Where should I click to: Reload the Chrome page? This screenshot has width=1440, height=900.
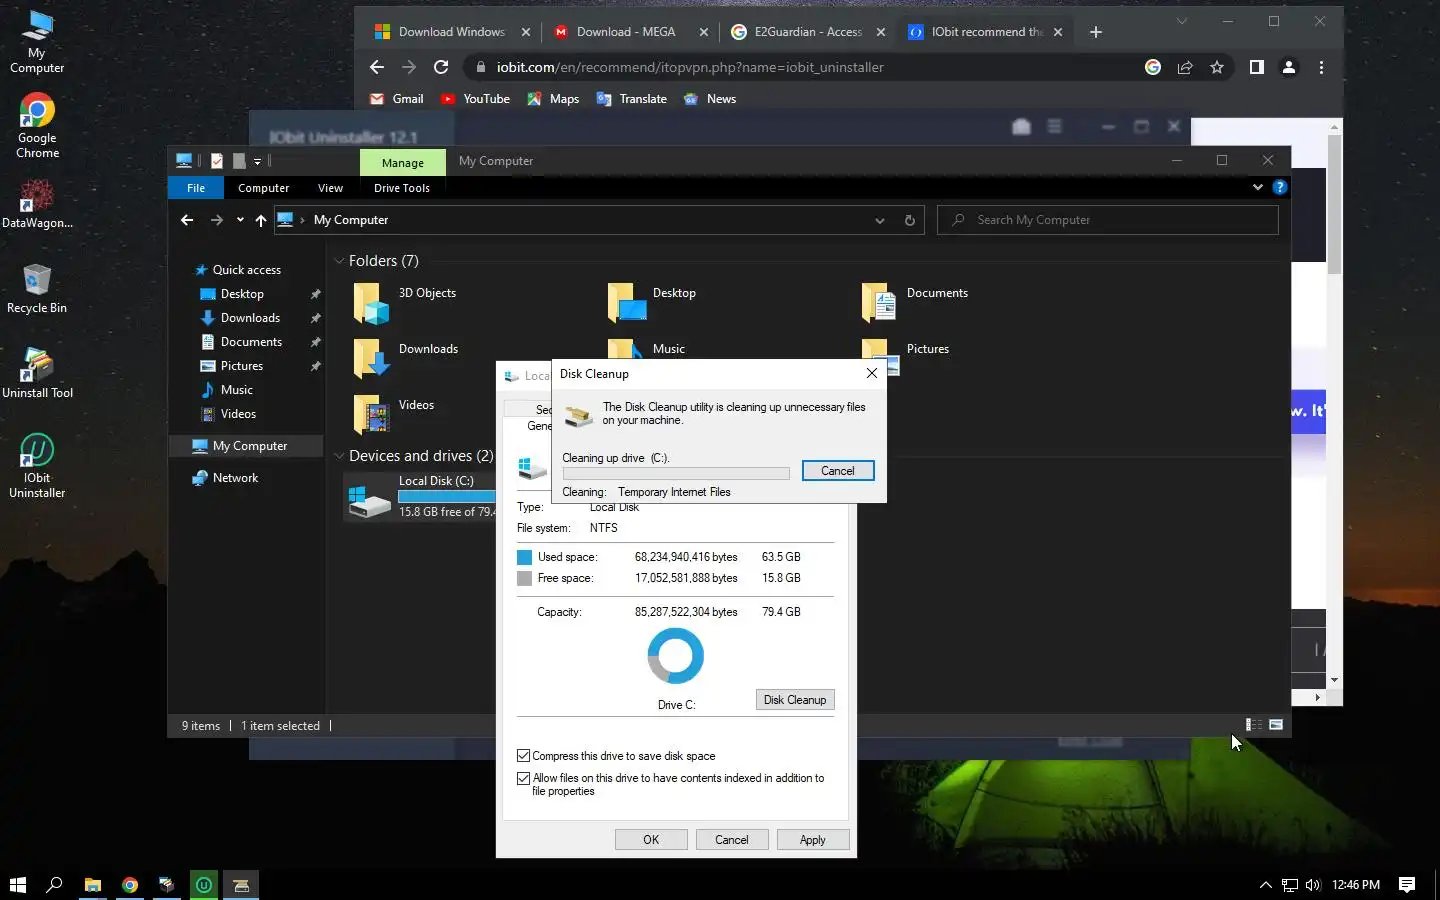pyautogui.click(x=441, y=67)
